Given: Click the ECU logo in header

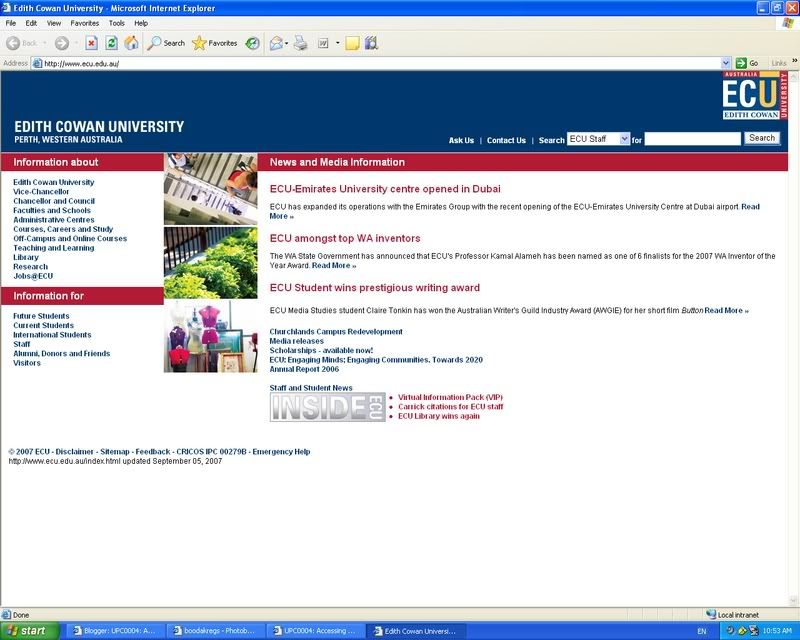Looking at the screenshot, I should tap(754, 97).
